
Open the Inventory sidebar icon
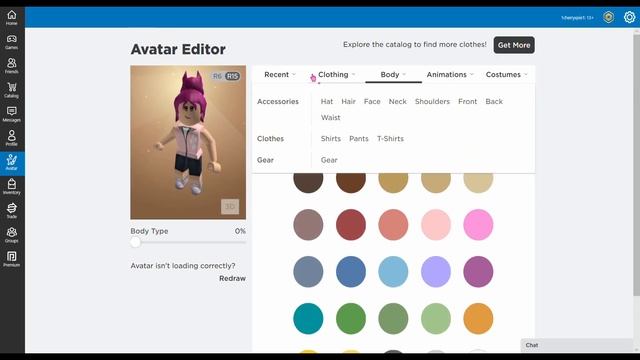coord(12,187)
